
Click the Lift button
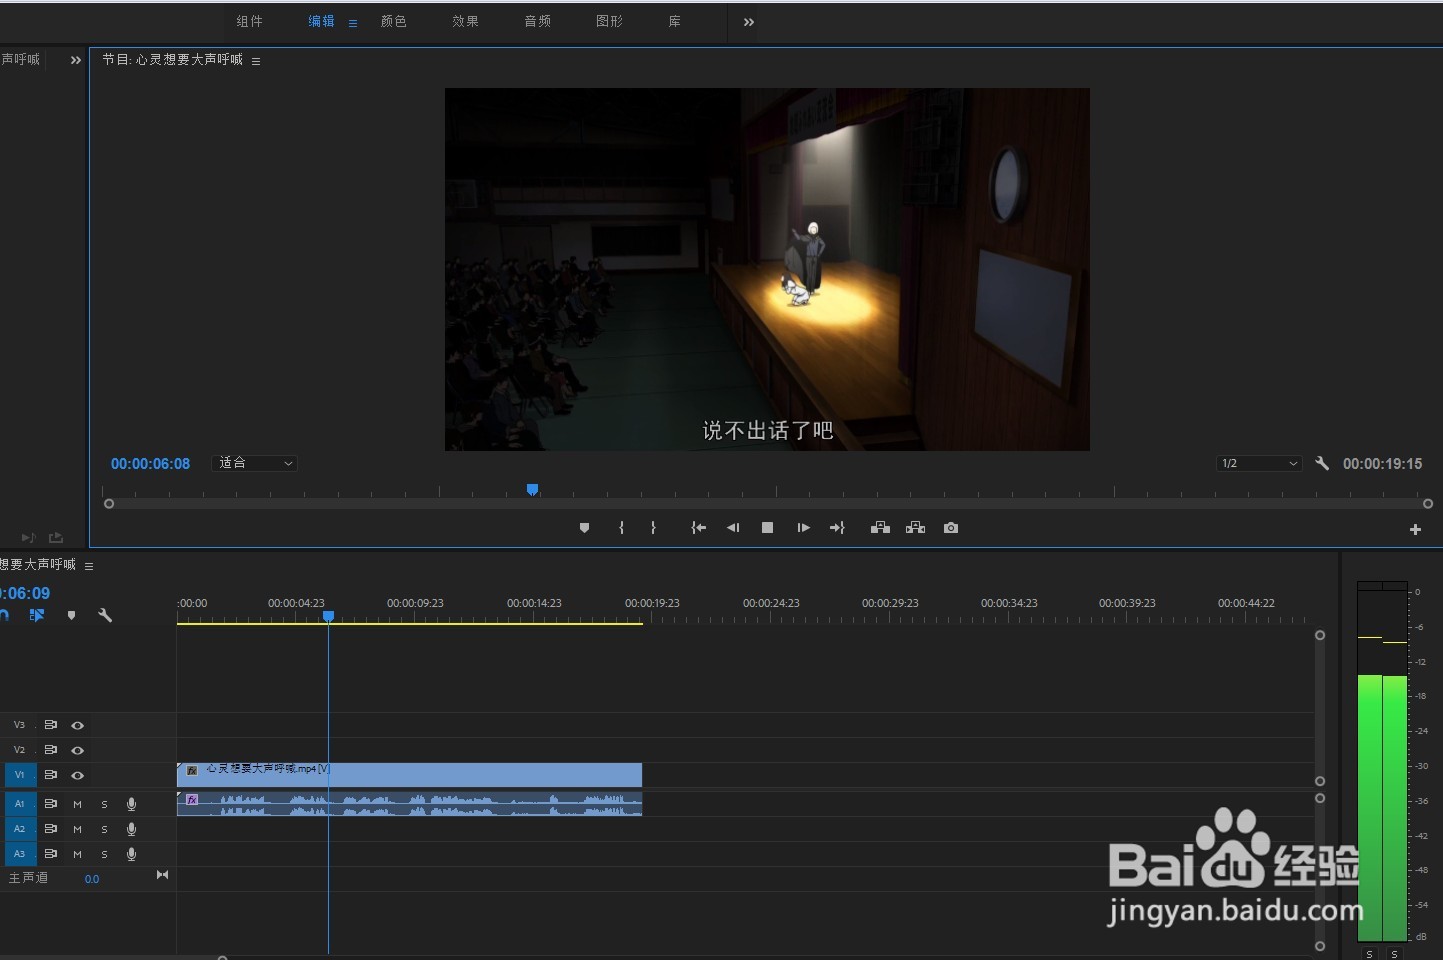coord(880,528)
